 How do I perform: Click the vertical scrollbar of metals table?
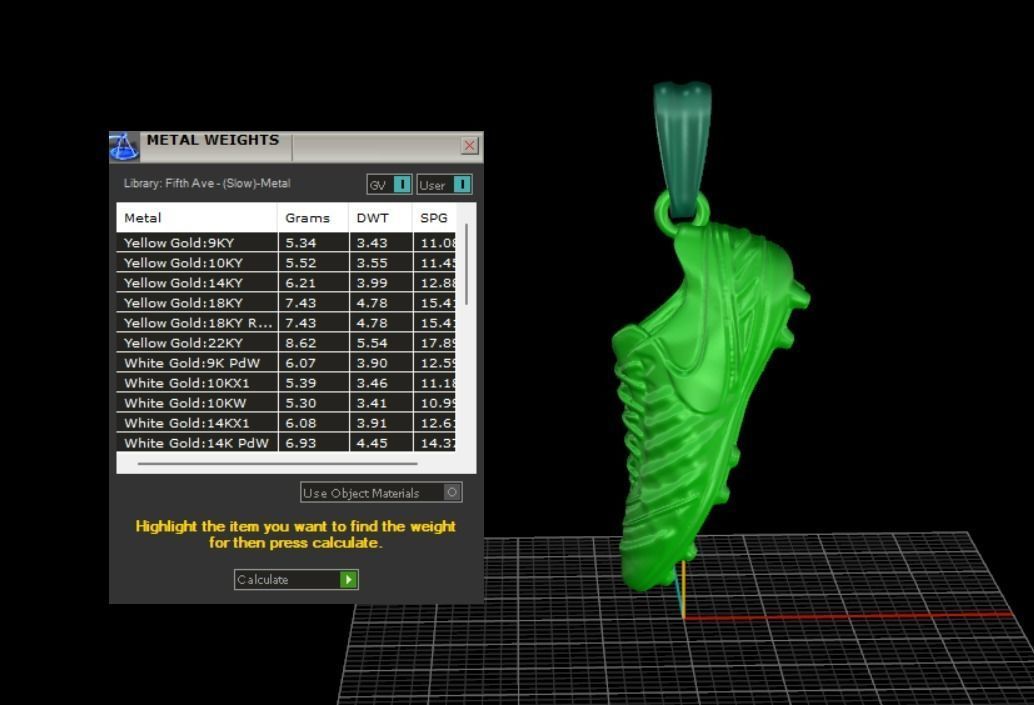(x=467, y=264)
